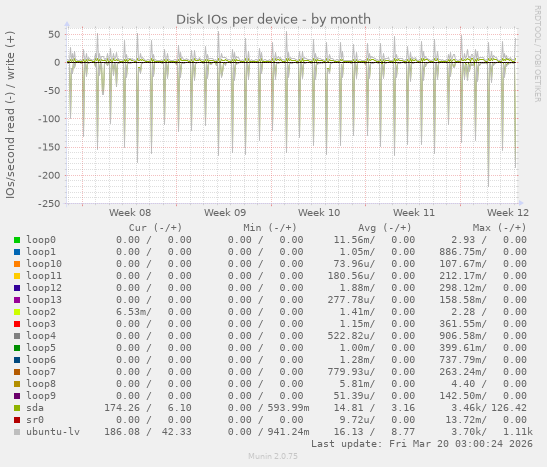The image size is (547, 467).
Task: Click the 'loop0' legend label
Action: click(x=41, y=240)
